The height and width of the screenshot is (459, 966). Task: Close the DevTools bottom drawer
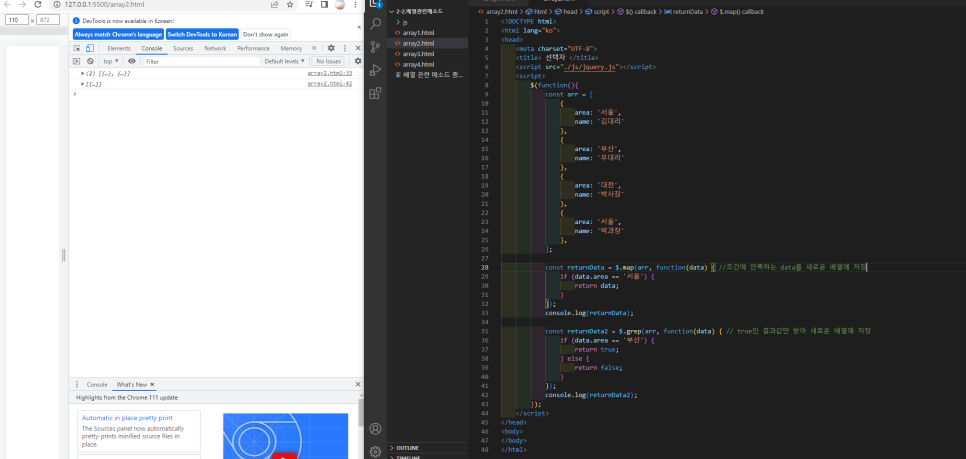coord(358,384)
